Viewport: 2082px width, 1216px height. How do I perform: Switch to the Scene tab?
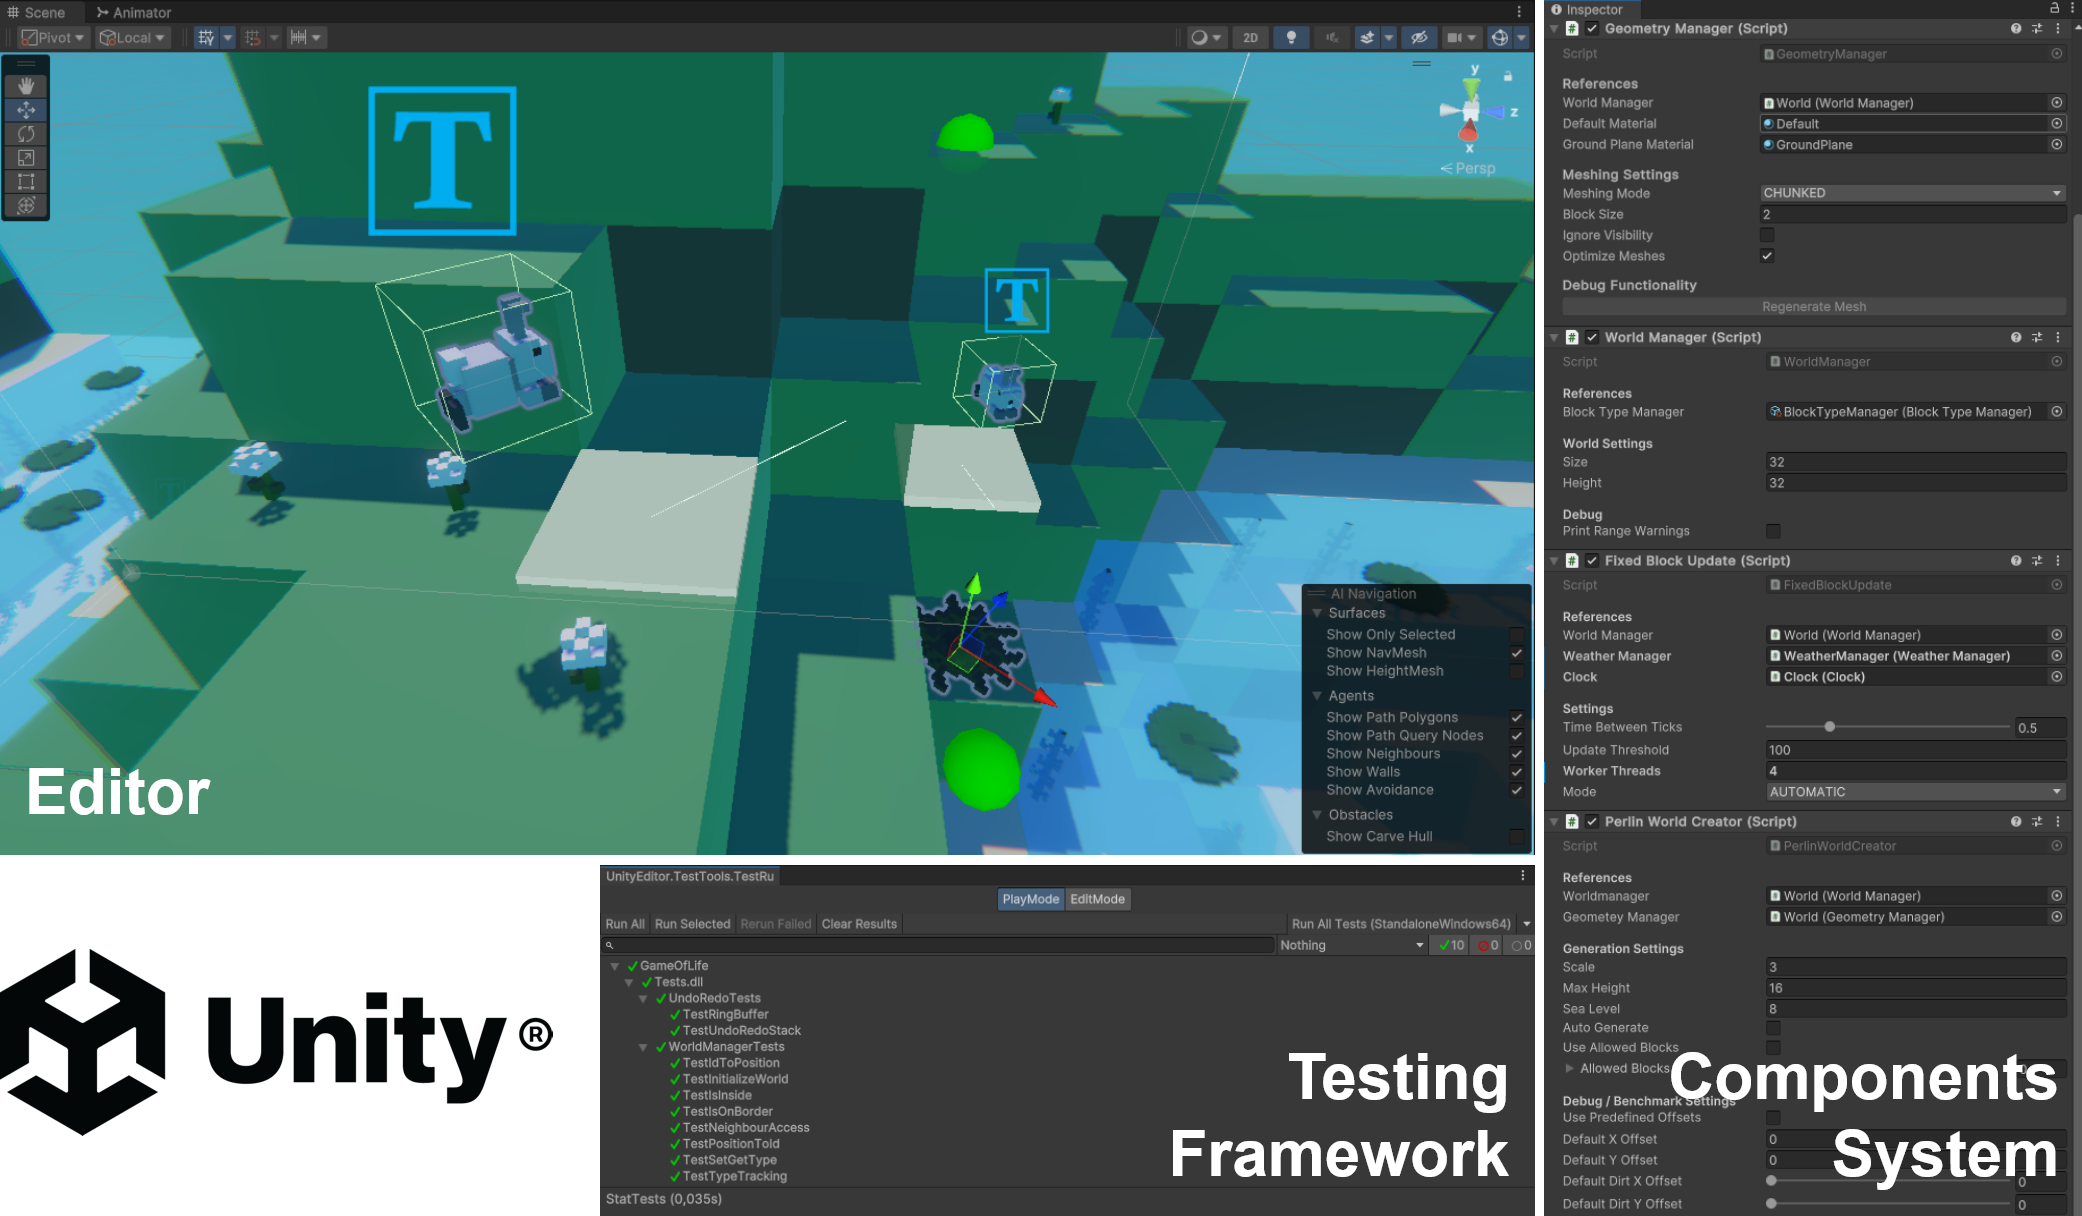[36, 12]
